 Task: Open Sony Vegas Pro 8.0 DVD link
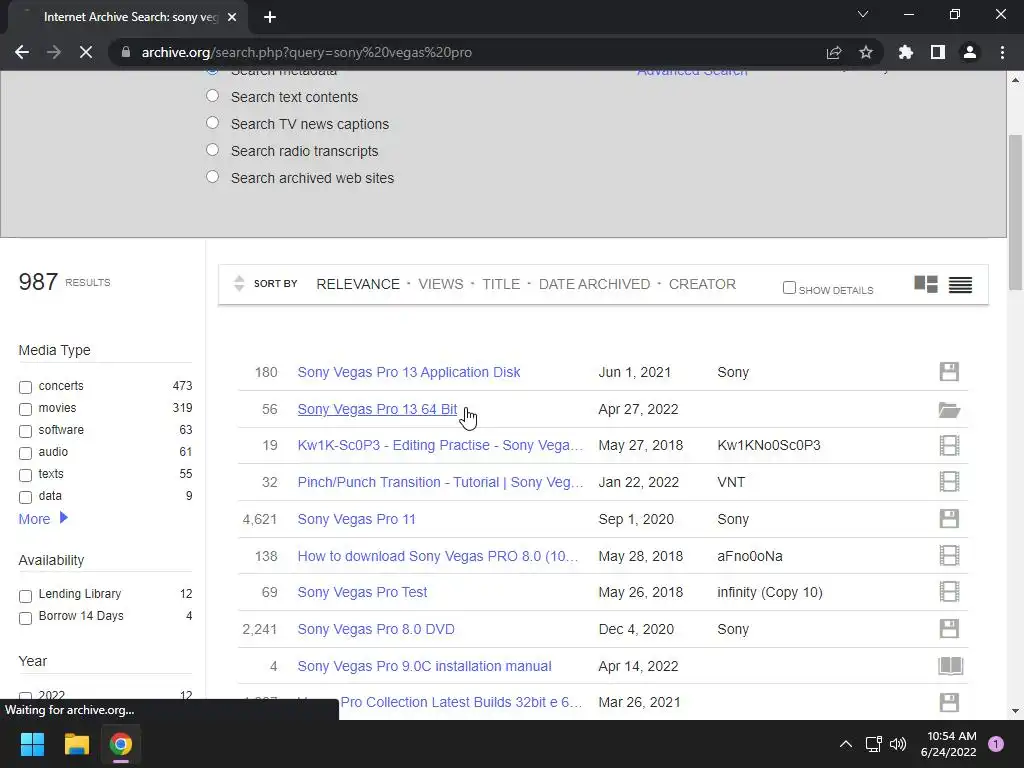click(x=376, y=629)
